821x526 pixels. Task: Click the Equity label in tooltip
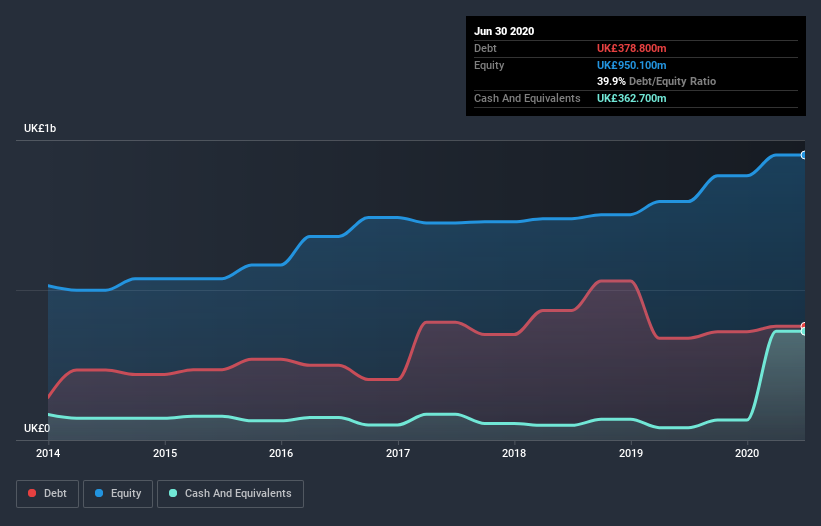(489, 65)
